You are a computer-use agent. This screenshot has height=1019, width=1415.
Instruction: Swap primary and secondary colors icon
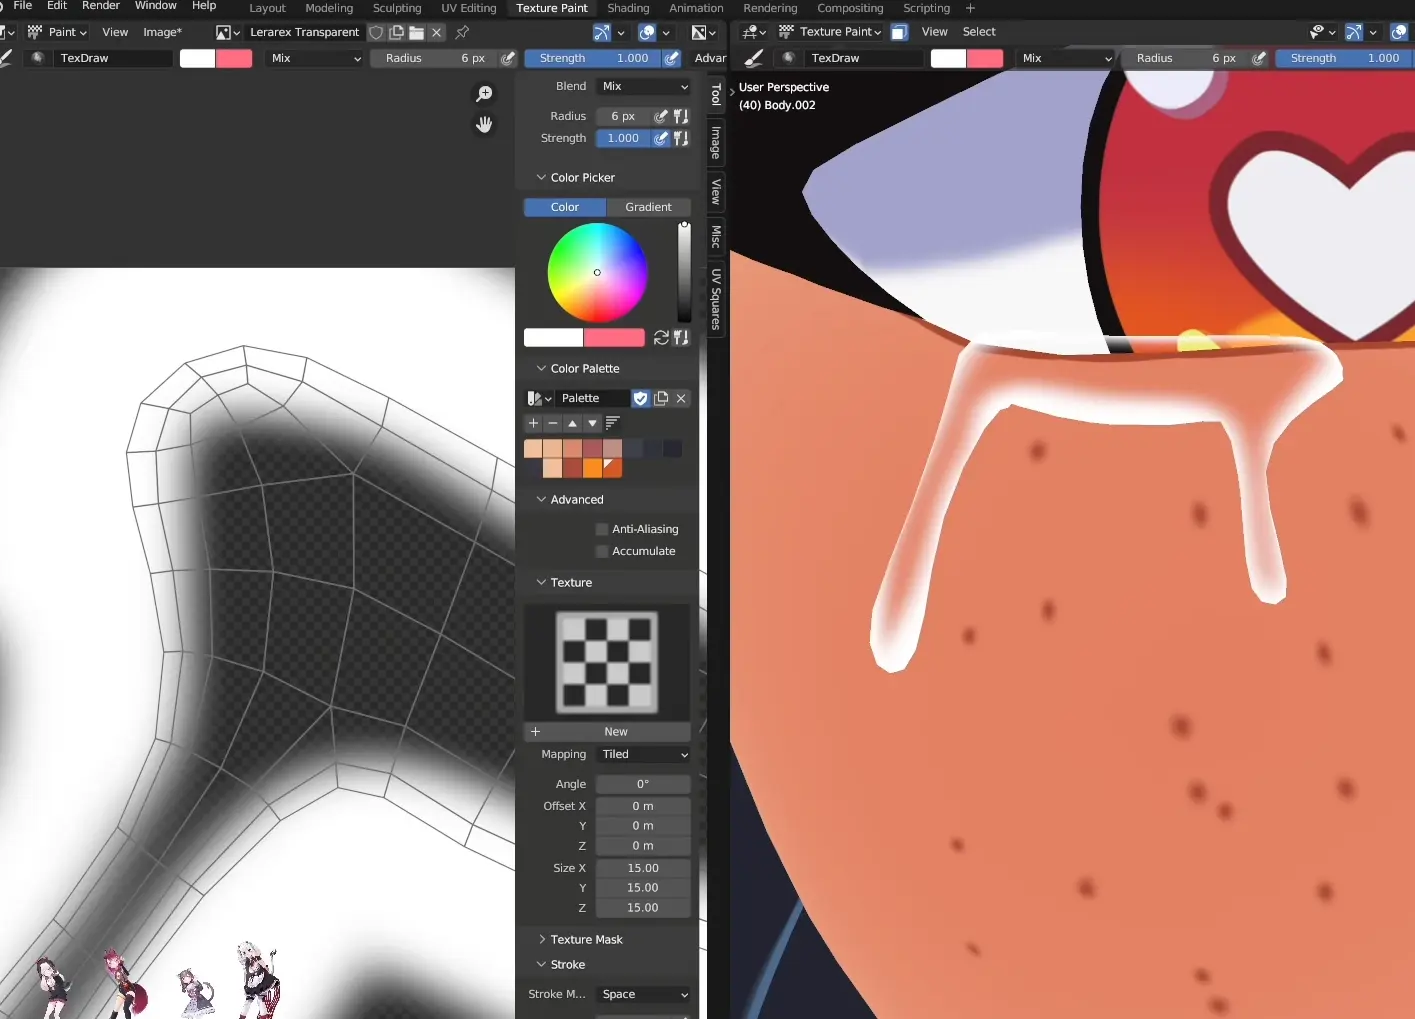tap(661, 338)
